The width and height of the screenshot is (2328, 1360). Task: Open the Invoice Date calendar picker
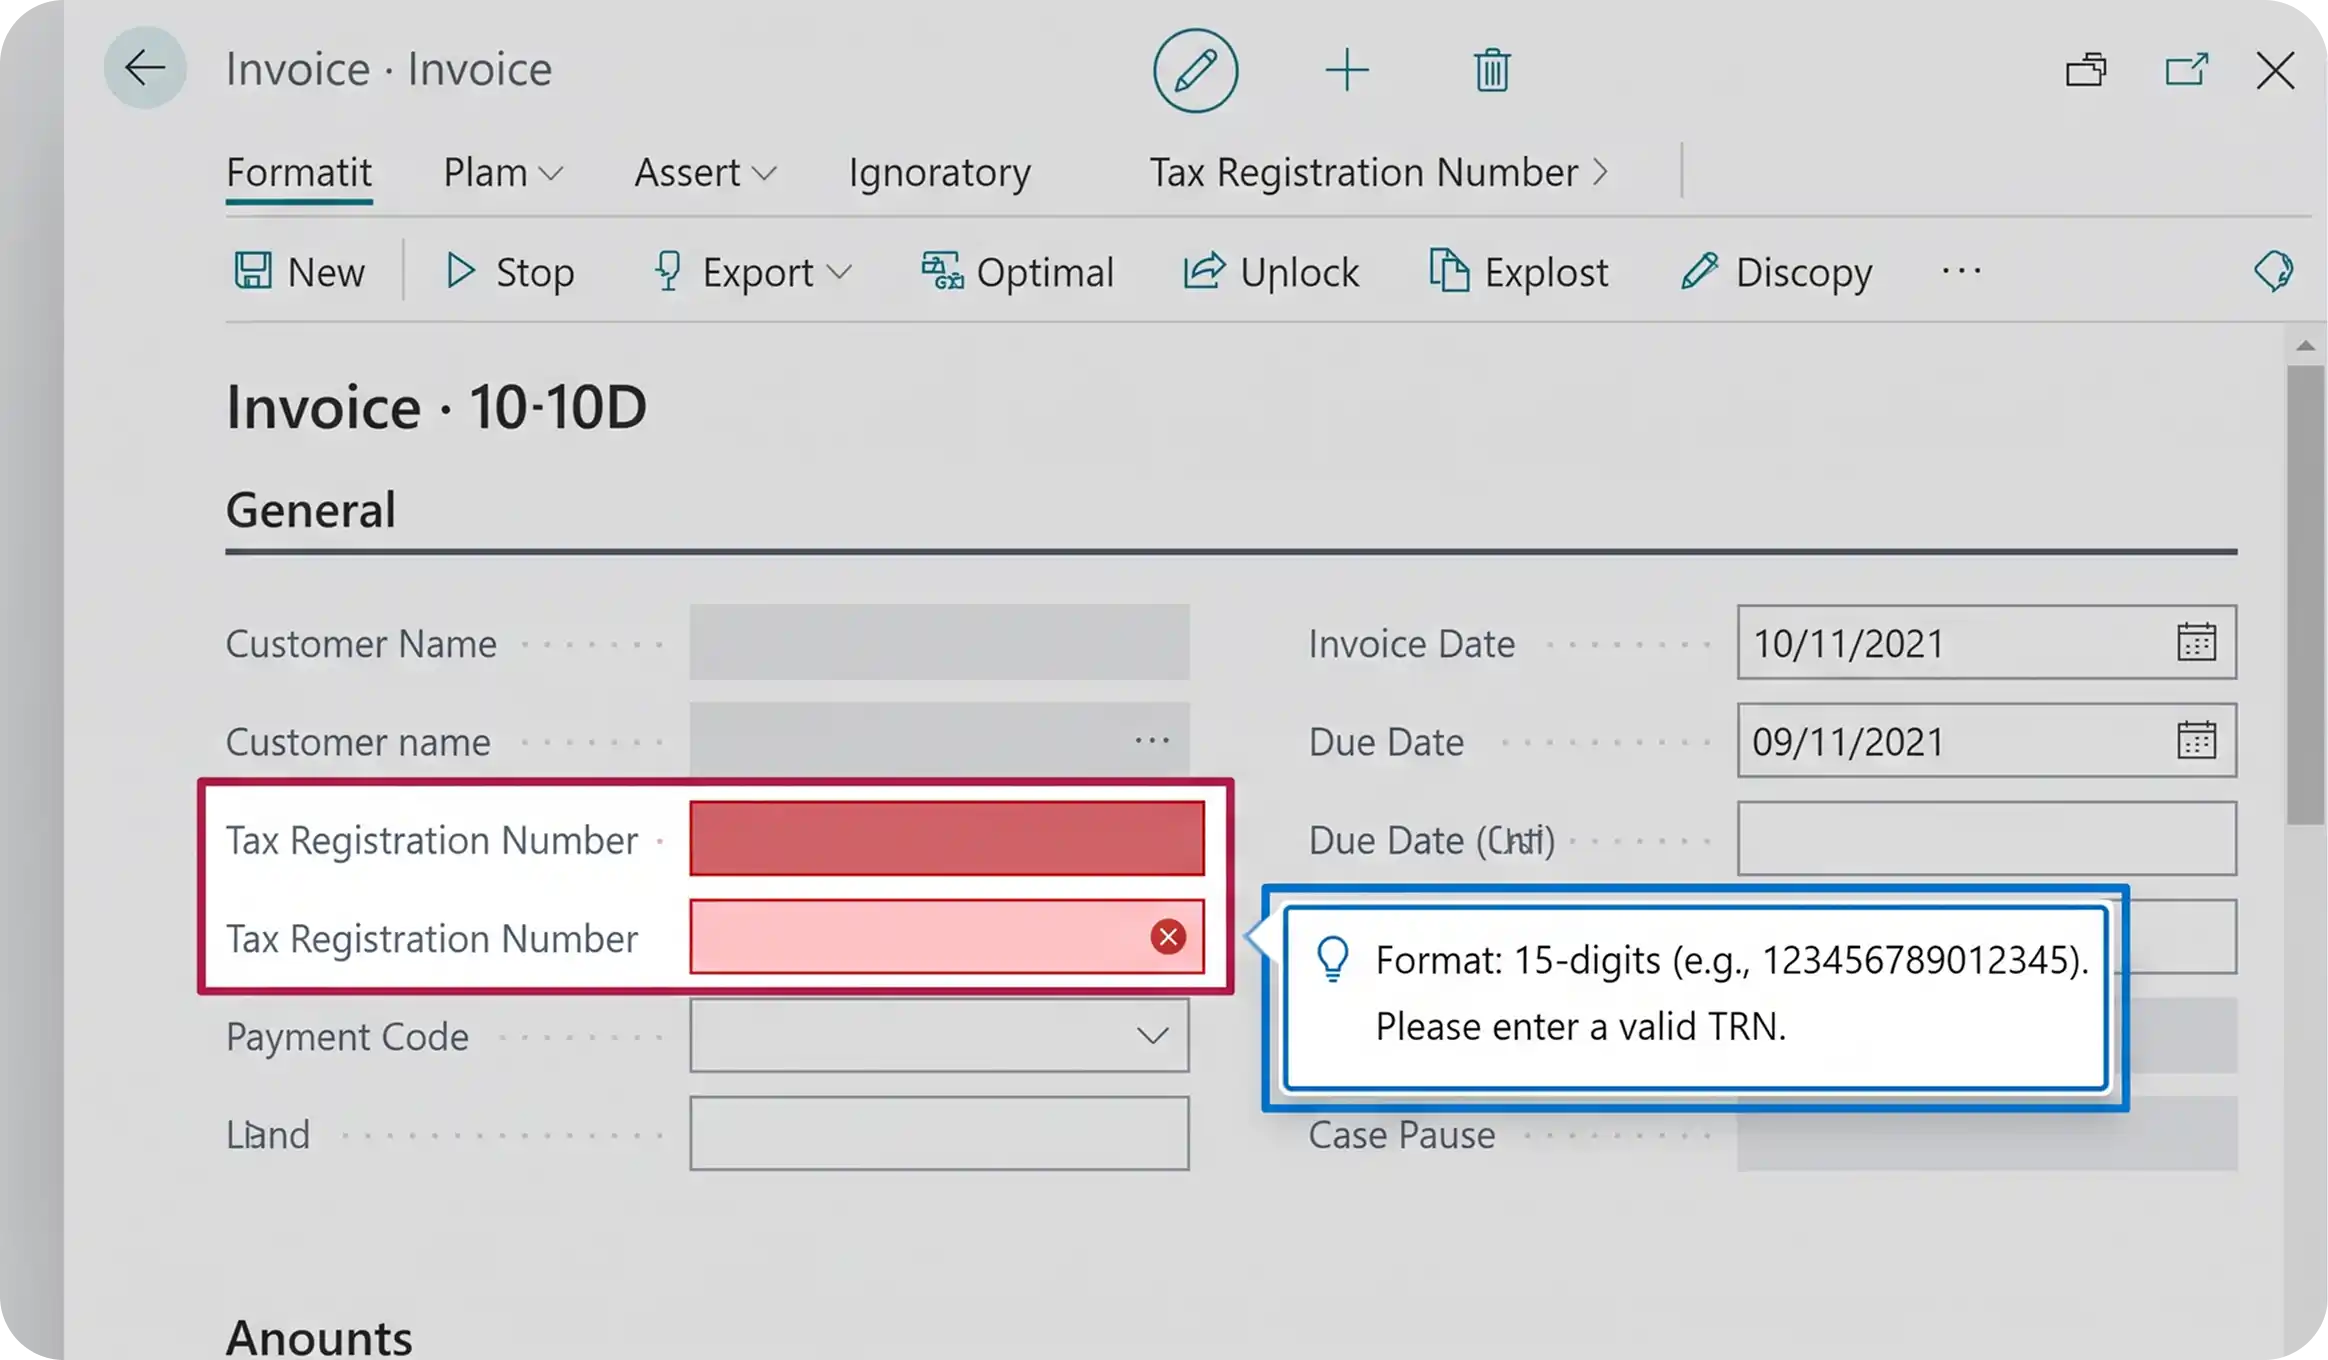(x=2196, y=642)
